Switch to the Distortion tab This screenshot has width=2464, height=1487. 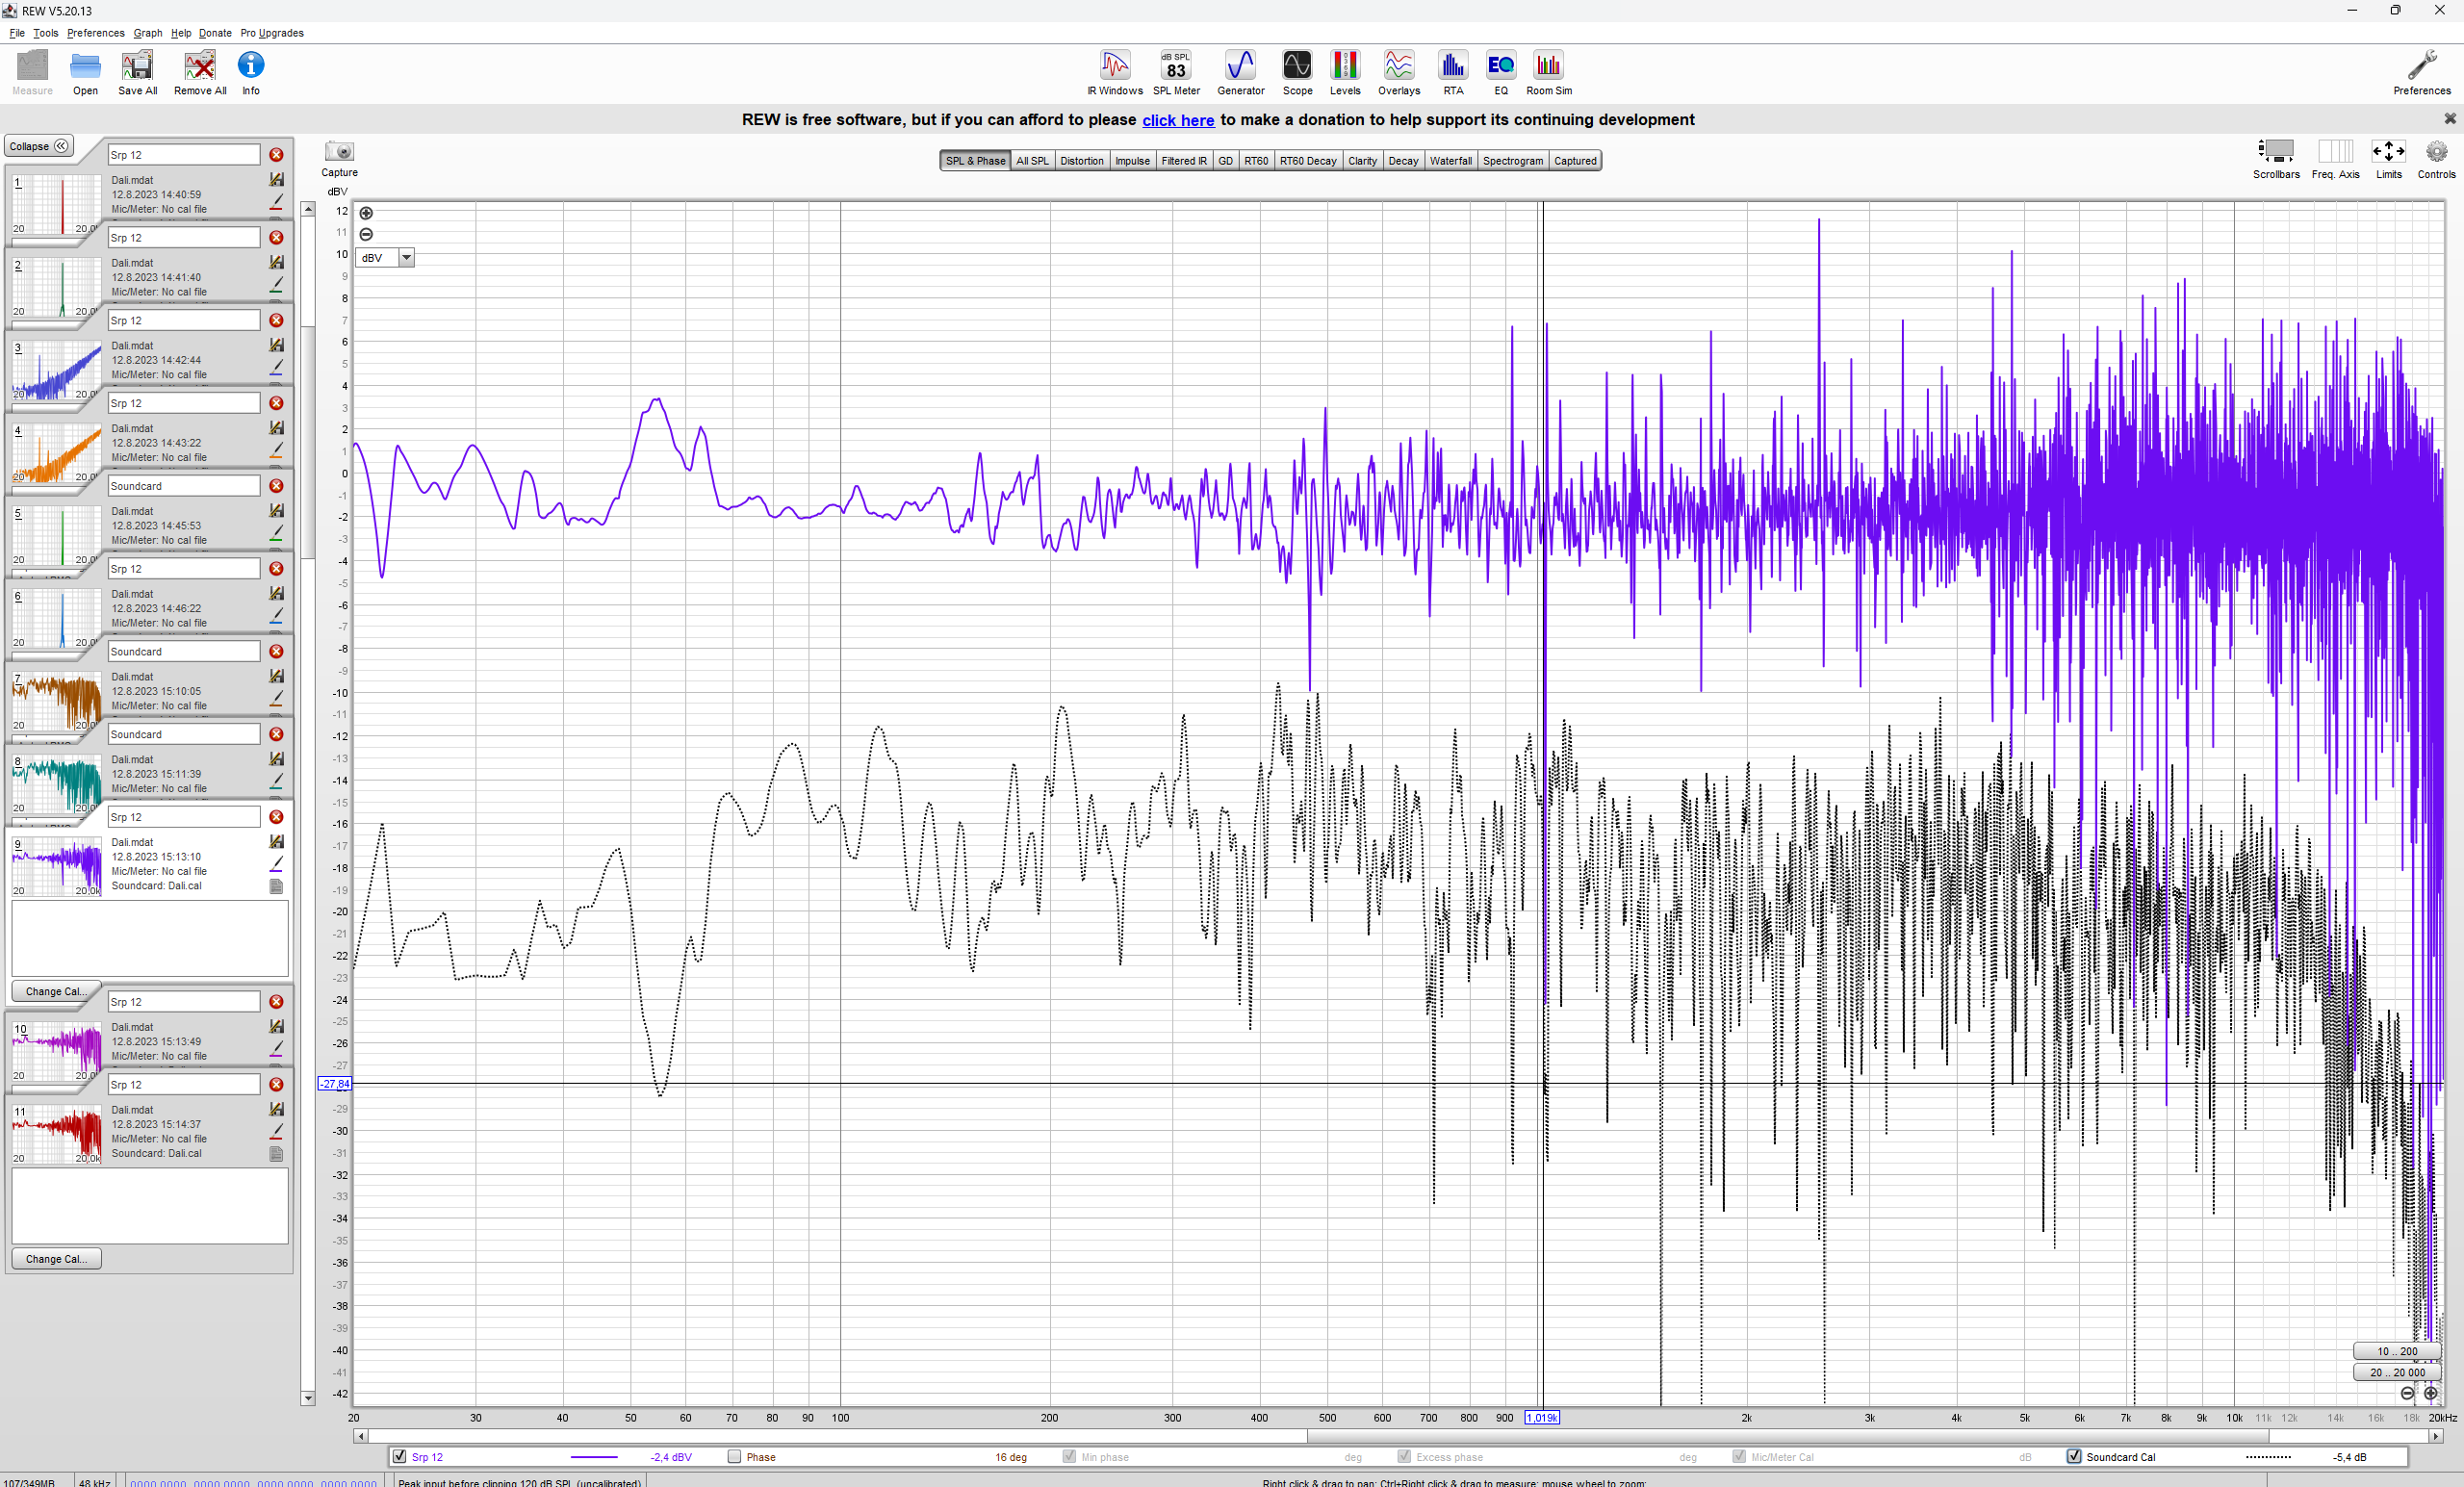(x=1082, y=161)
